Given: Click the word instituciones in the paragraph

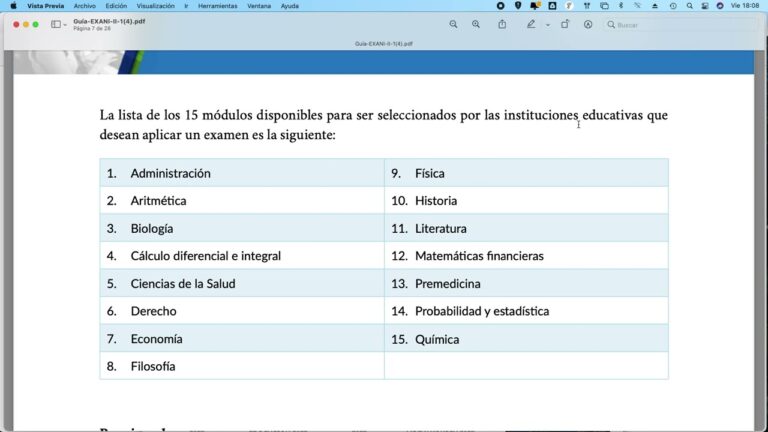Looking at the screenshot, I should pos(541,115).
